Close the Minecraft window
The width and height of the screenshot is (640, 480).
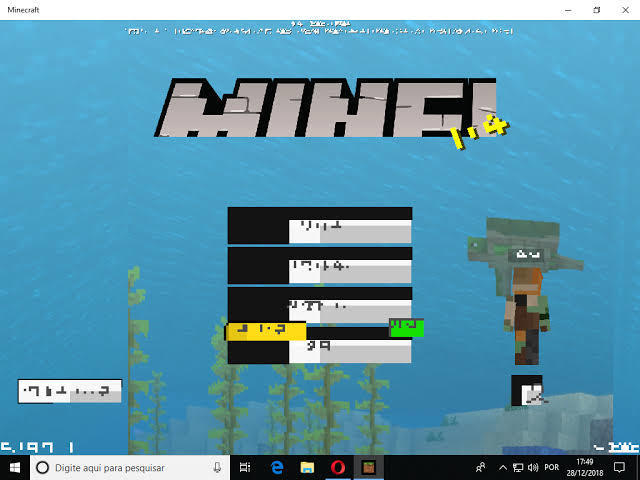pos(625,10)
